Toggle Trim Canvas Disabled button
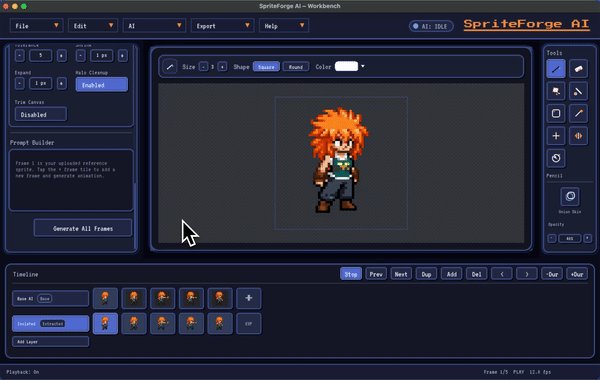Viewport: 600px width, 380px height. (x=41, y=114)
